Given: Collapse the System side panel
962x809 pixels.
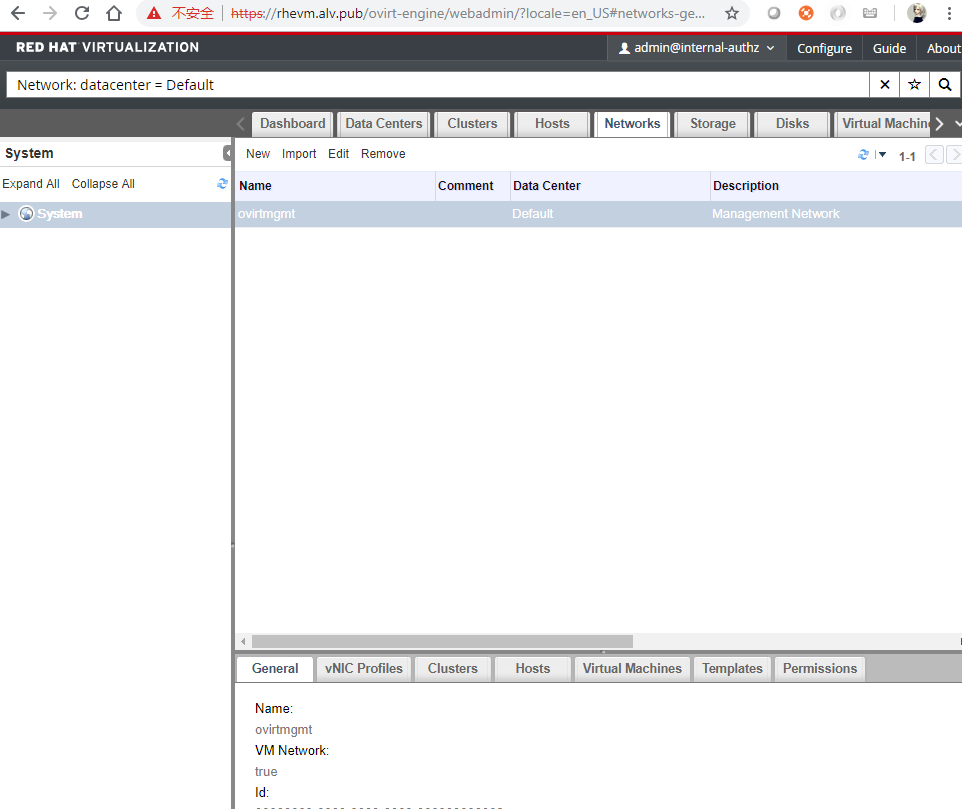Looking at the screenshot, I should tap(227, 153).
